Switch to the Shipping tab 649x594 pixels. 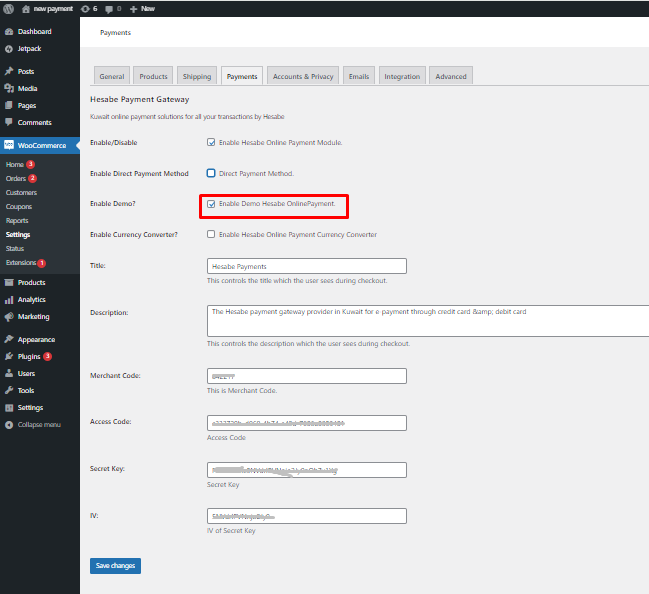pos(196,76)
